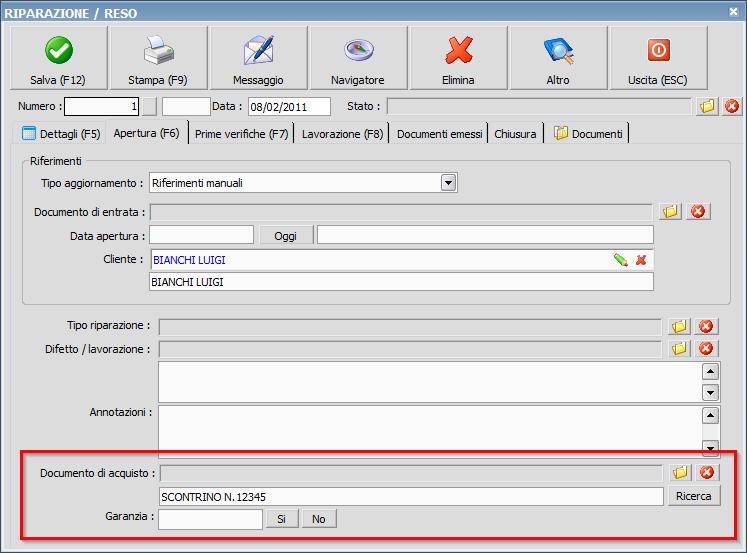Clear Documento di entrata with red icon

point(698,211)
